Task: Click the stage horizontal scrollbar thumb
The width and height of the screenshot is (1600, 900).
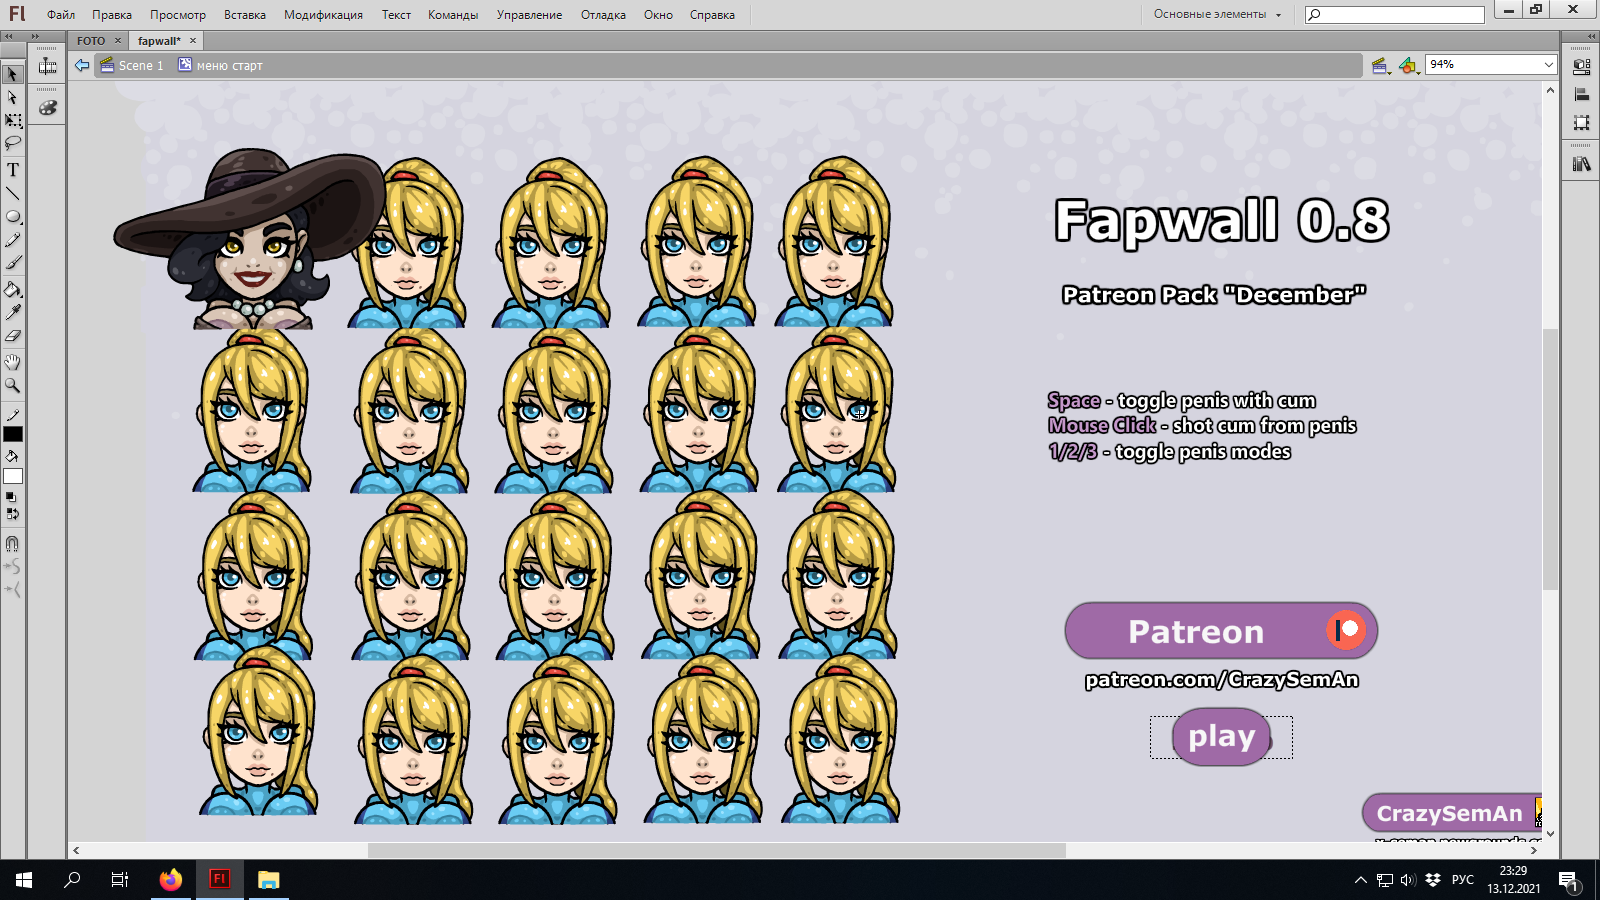Action: [716, 850]
